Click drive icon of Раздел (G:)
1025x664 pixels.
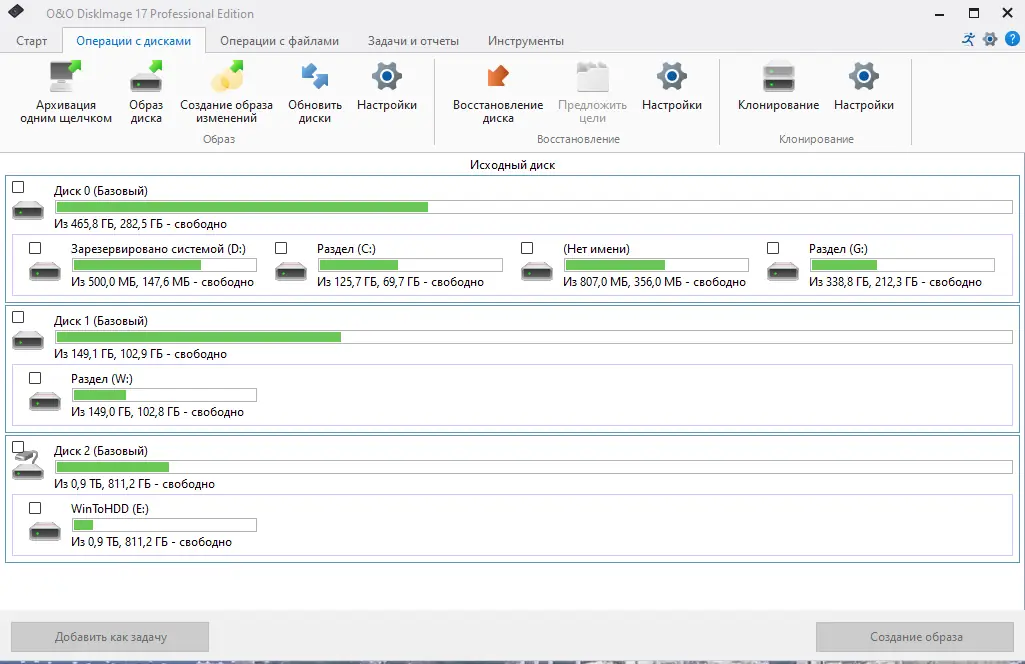click(782, 271)
